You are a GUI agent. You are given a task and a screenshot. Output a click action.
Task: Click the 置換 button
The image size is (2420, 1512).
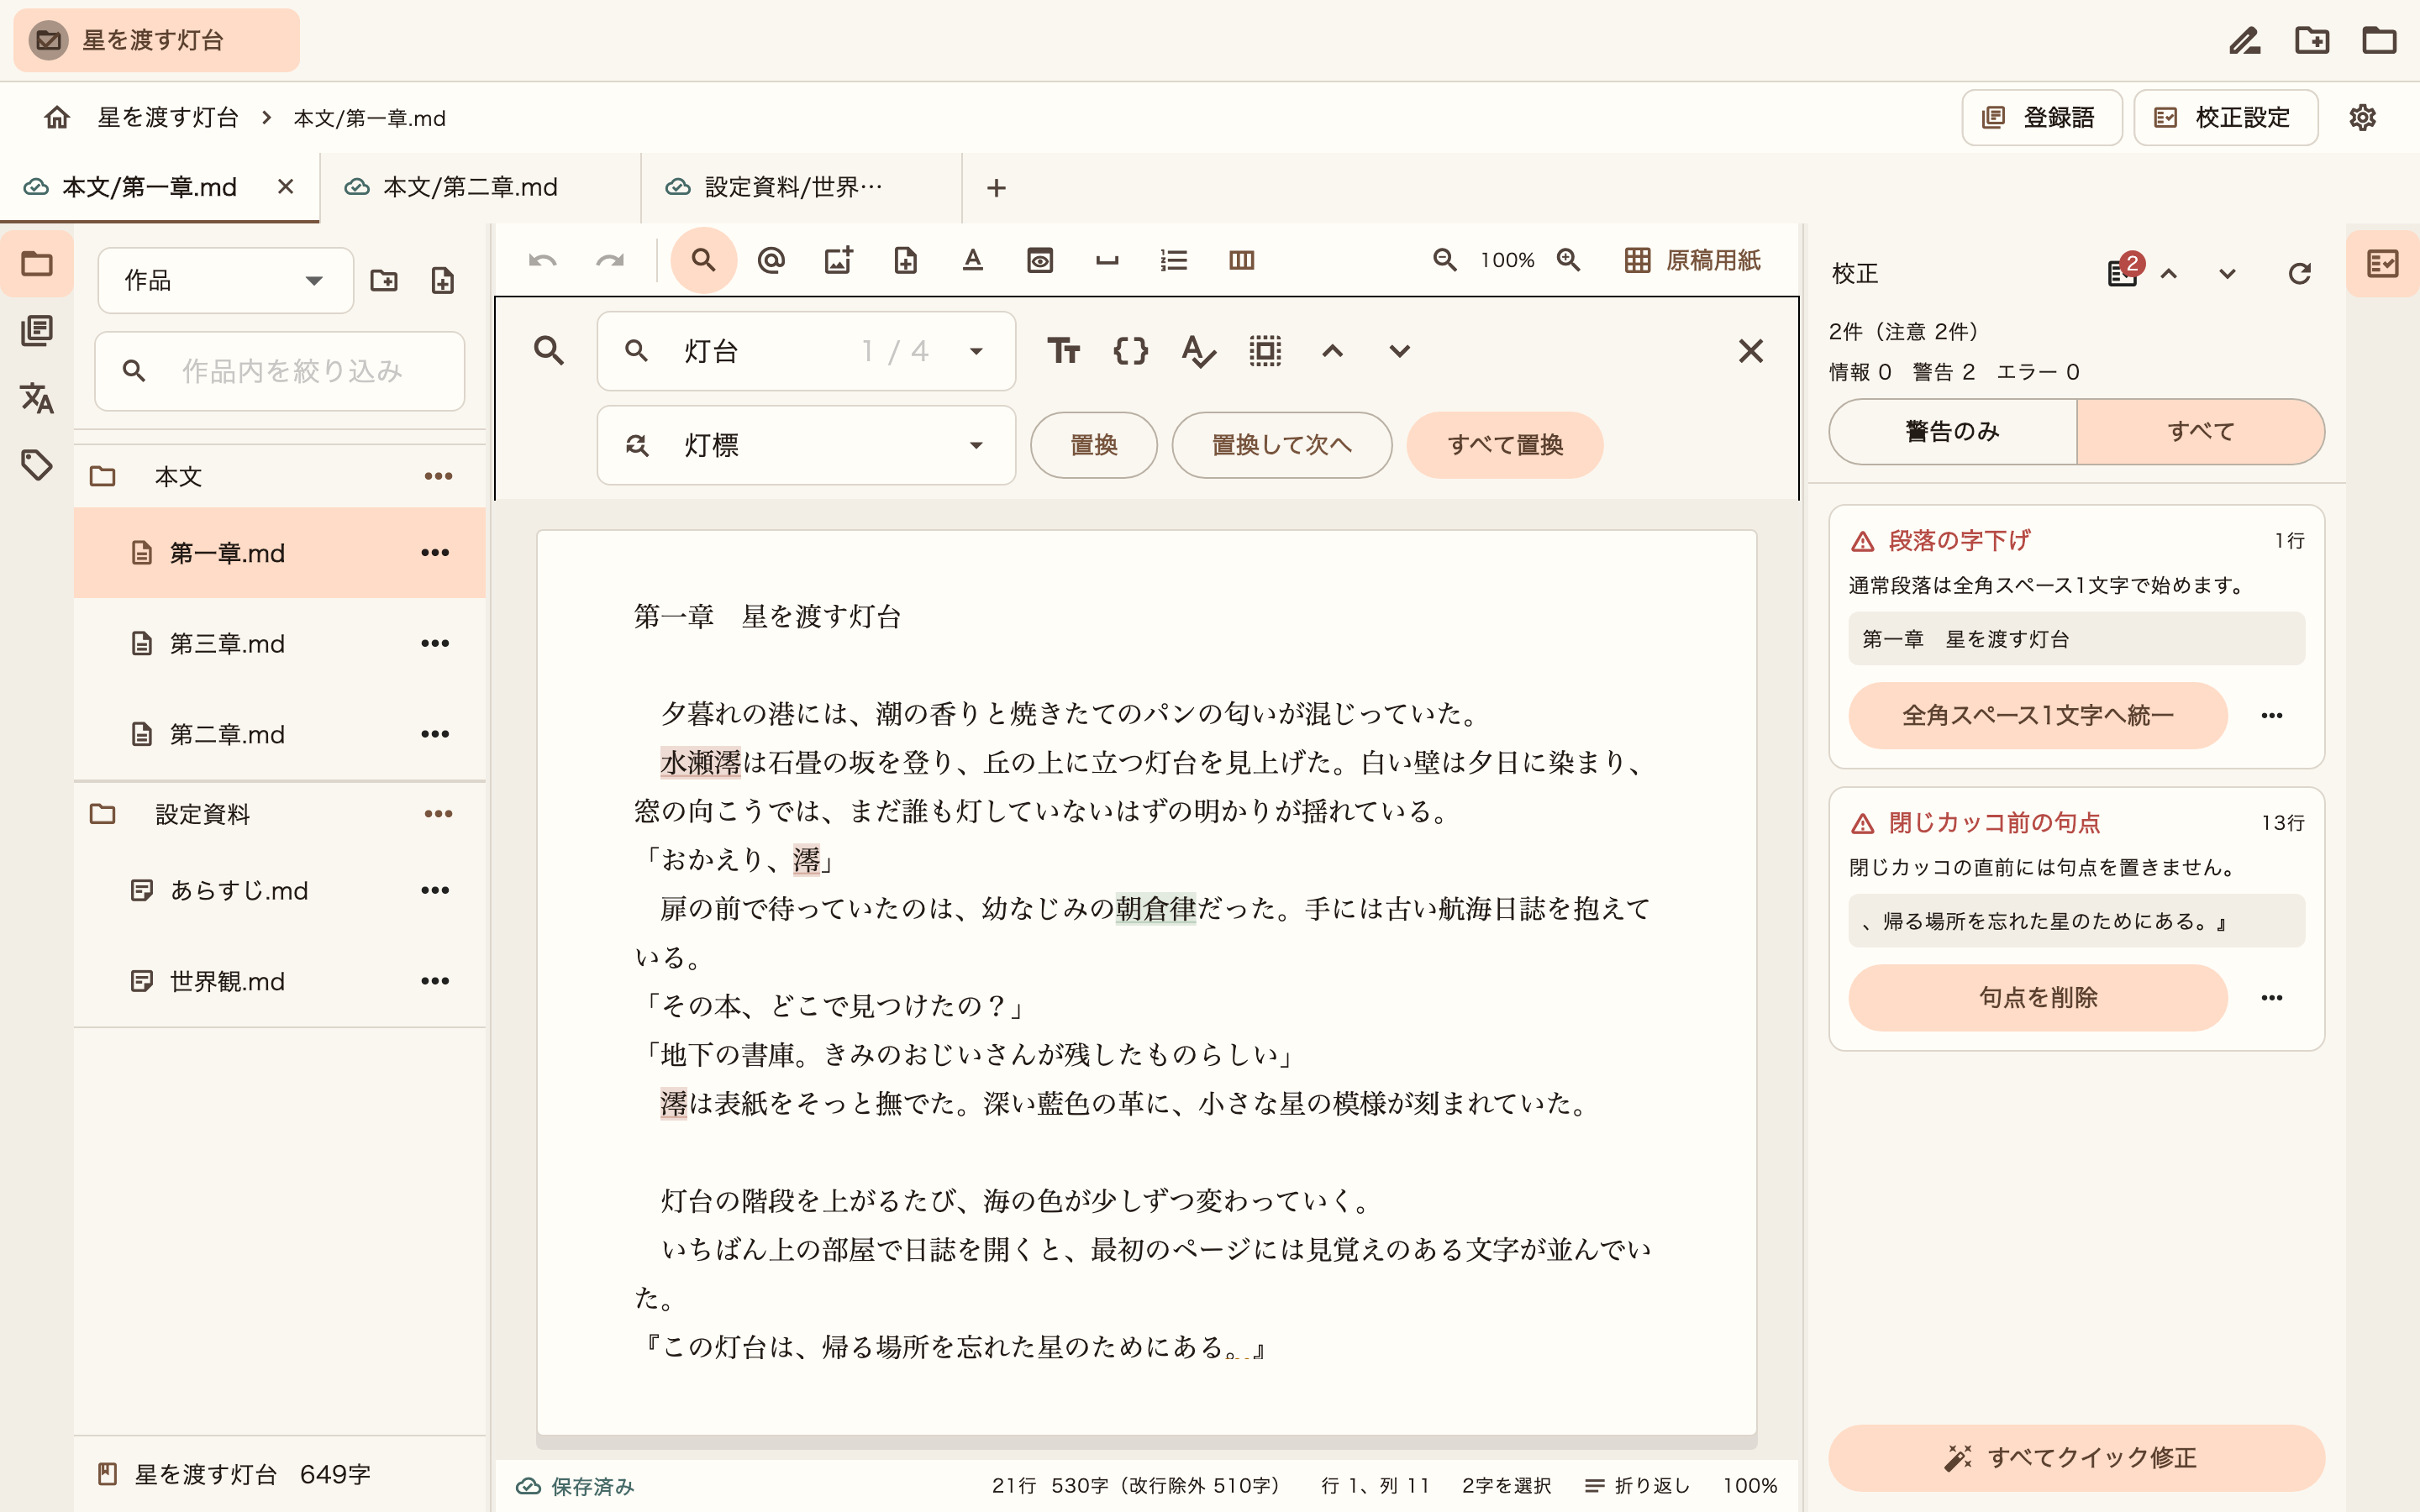click(1094, 445)
